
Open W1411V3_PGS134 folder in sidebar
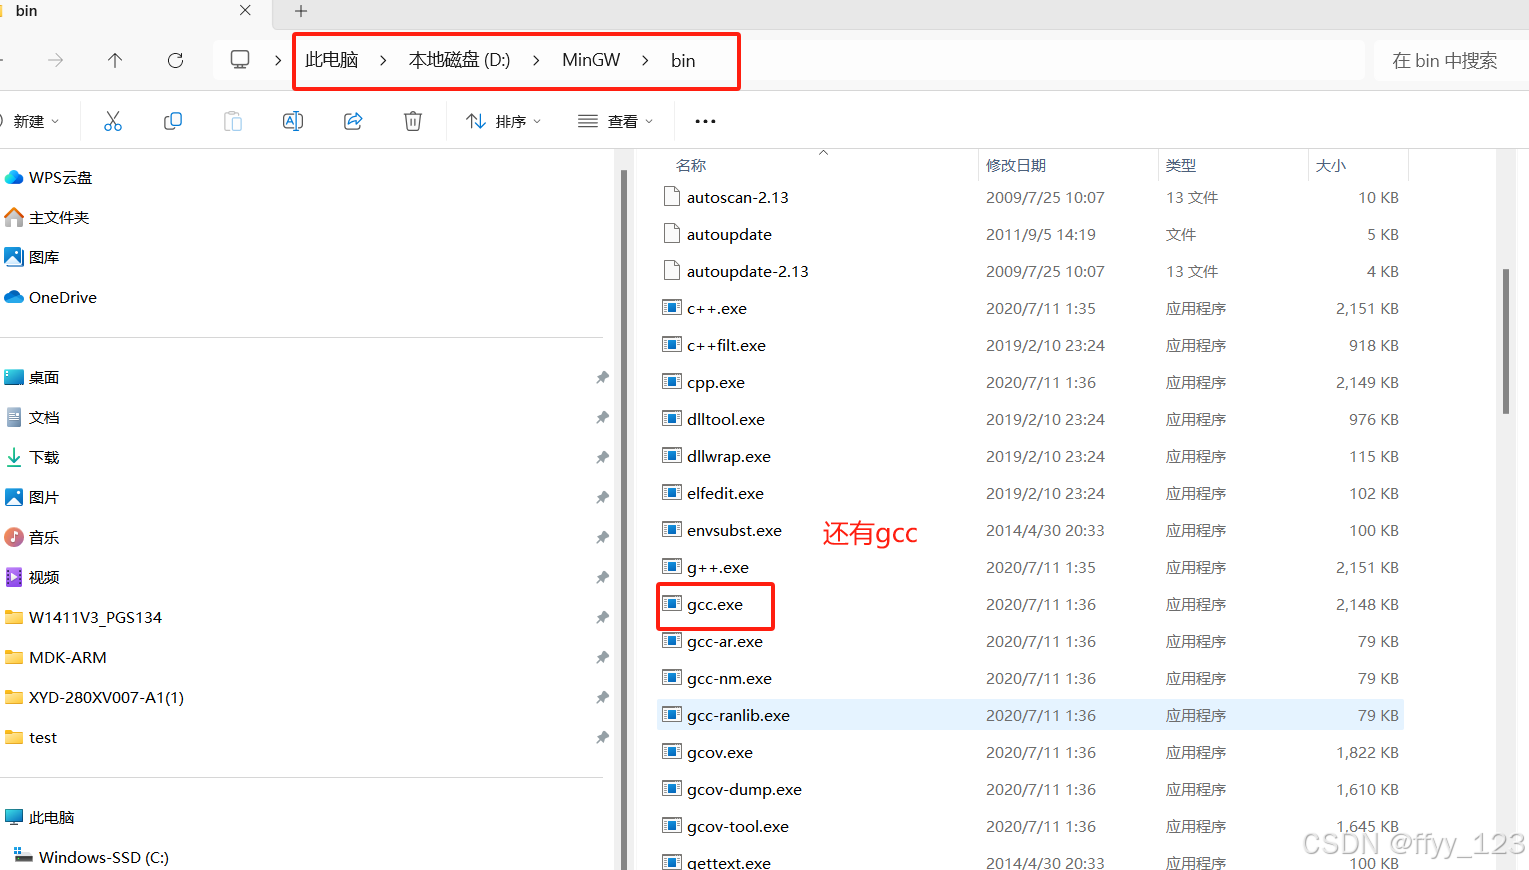pos(84,617)
